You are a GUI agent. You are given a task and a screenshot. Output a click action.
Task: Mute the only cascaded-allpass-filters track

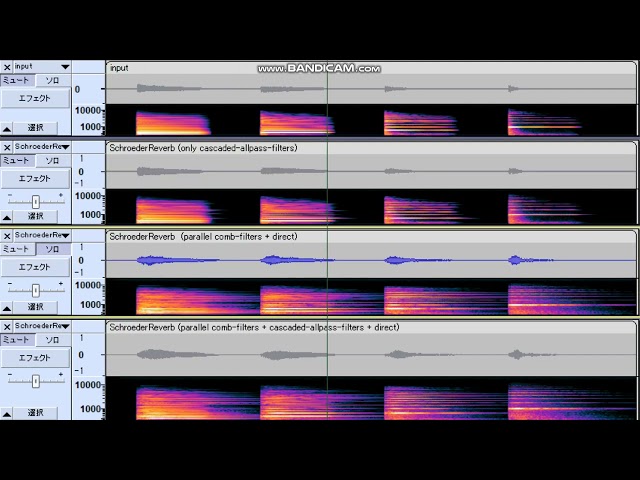17,161
